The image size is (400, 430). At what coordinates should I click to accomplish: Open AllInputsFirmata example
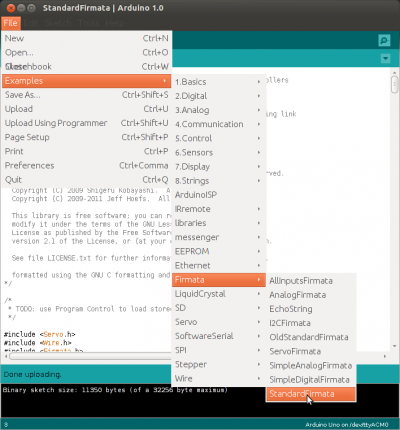[311, 281]
